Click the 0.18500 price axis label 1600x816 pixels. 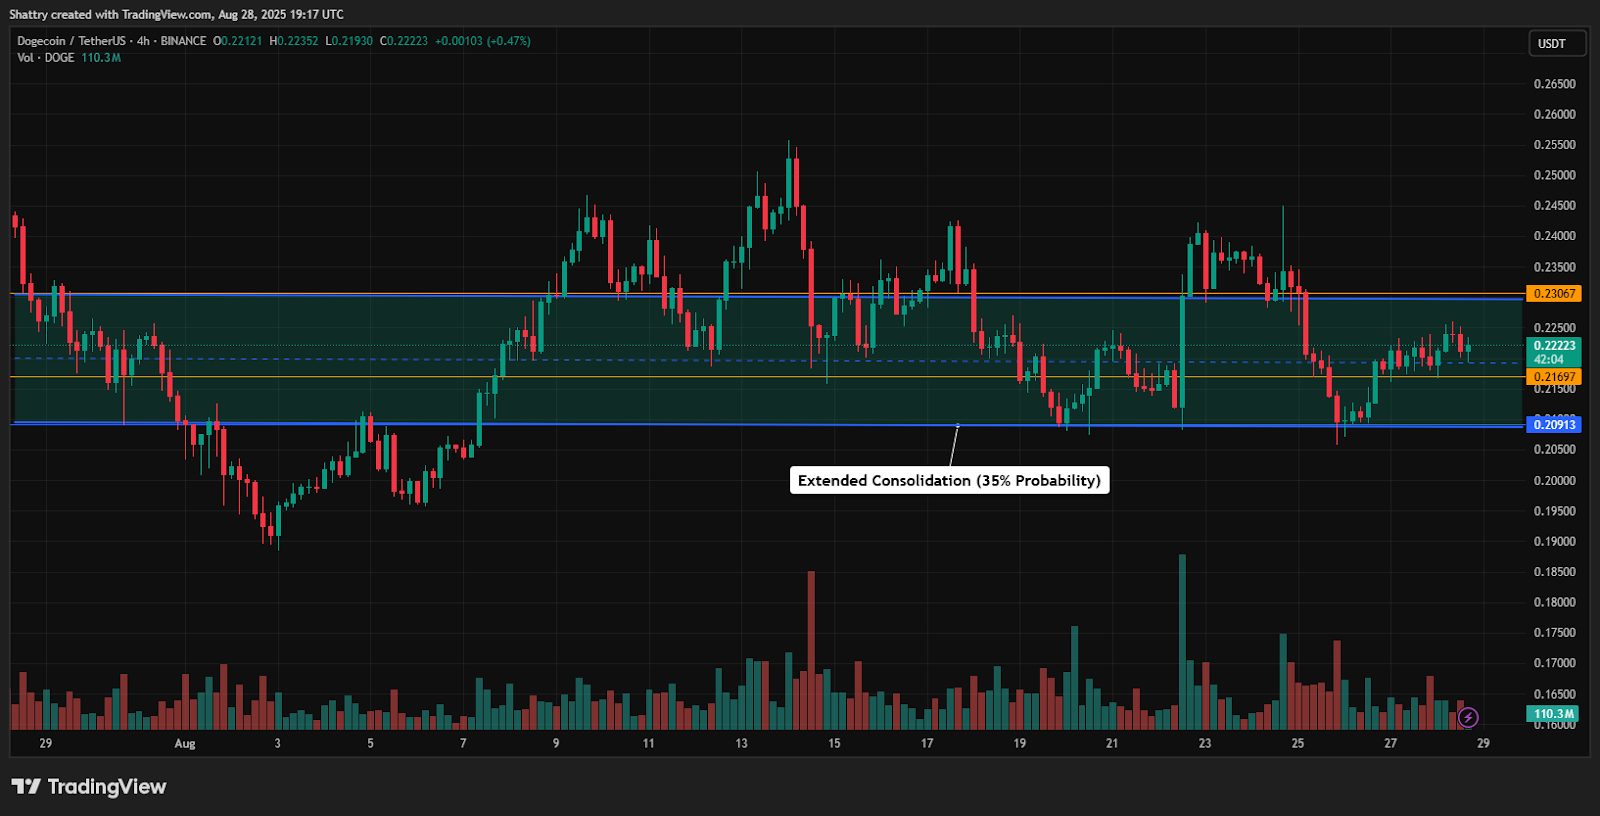[x=1555, y=572]
